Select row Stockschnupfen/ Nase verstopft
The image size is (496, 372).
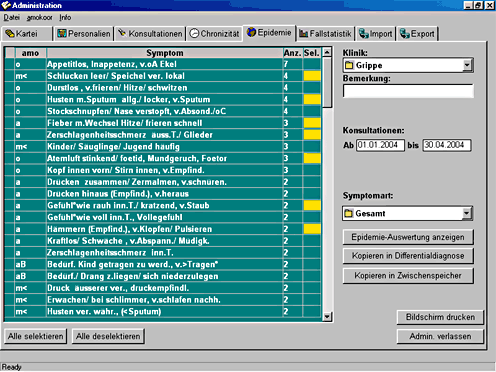(x=163, y=111)
